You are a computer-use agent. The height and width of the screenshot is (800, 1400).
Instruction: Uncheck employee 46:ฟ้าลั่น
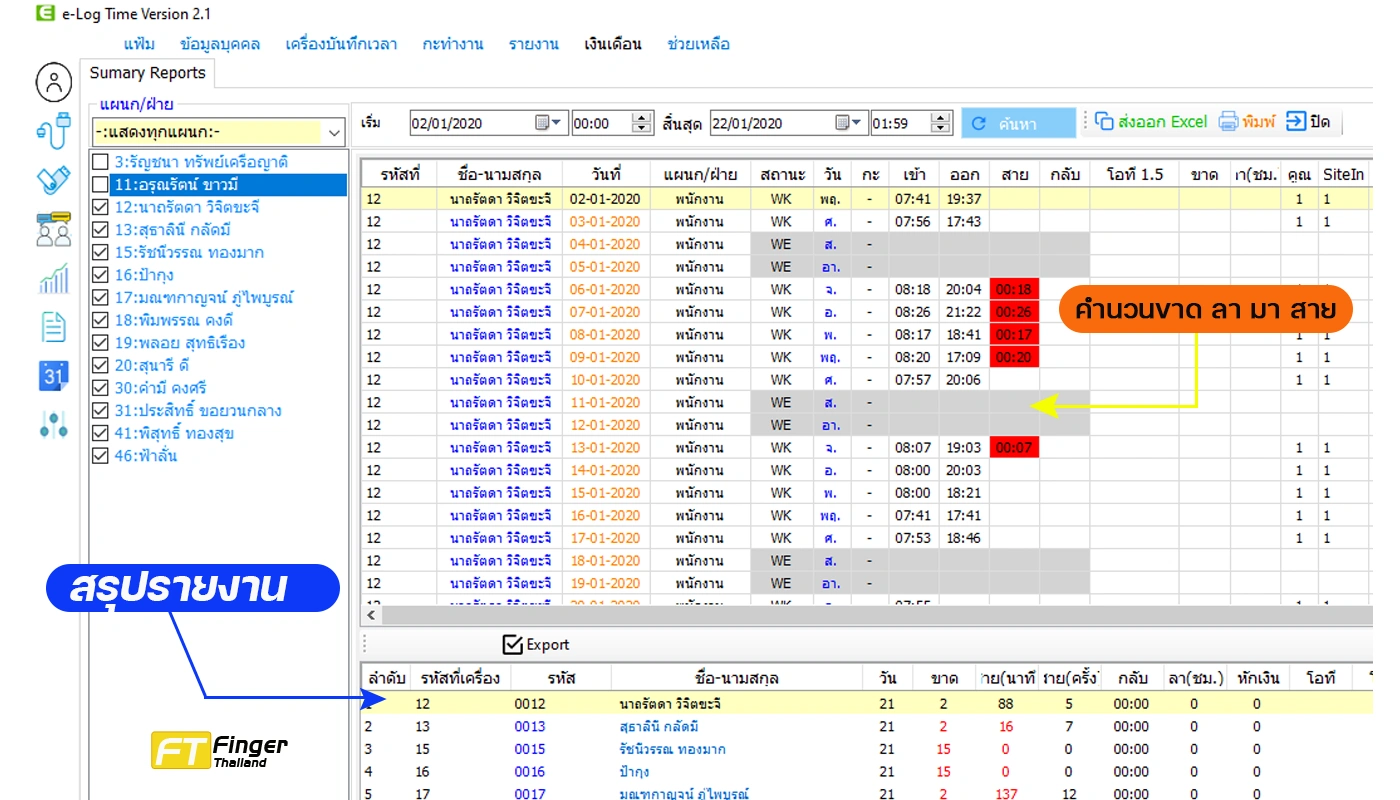point(100,456)
